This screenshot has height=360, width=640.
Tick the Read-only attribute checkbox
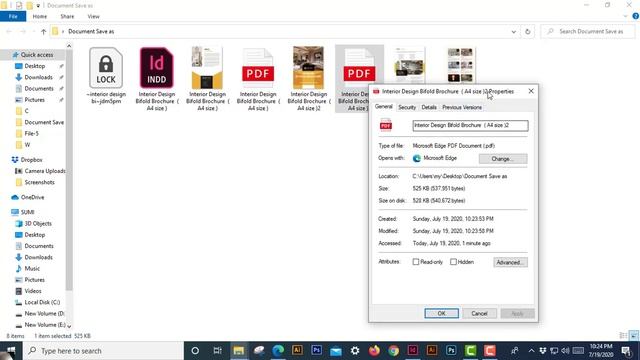pyautogui.click(x=416, y=262)
